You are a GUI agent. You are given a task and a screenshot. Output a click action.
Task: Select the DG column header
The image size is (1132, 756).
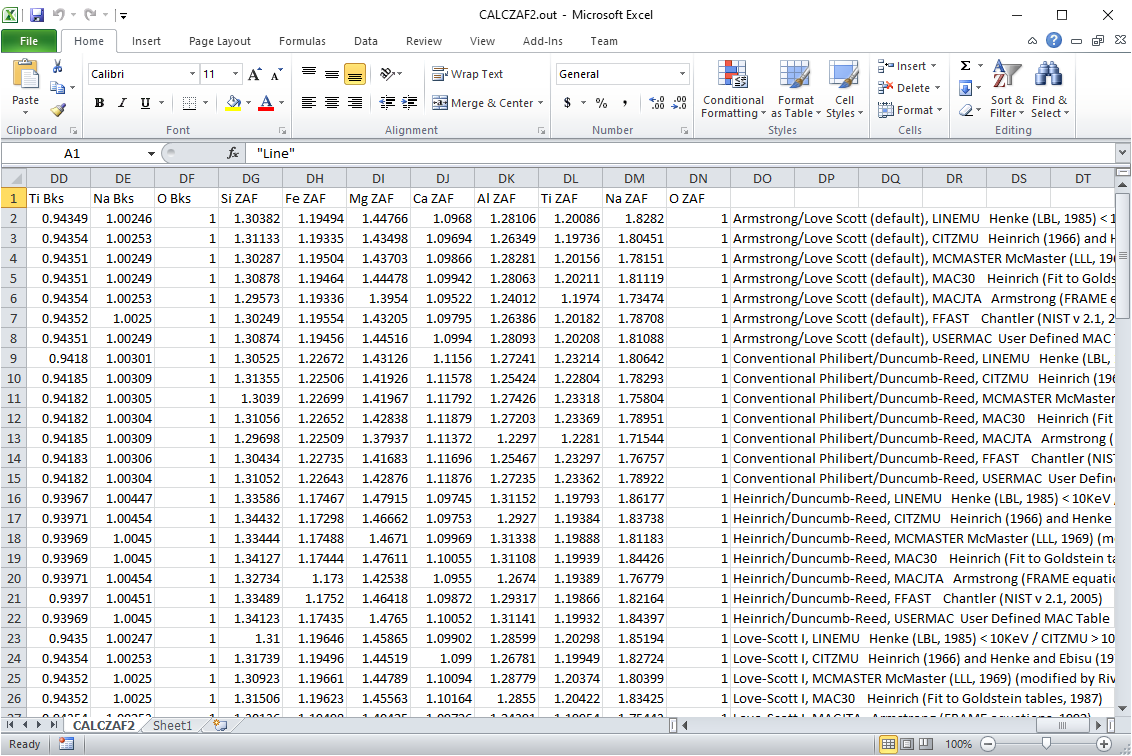250,178
